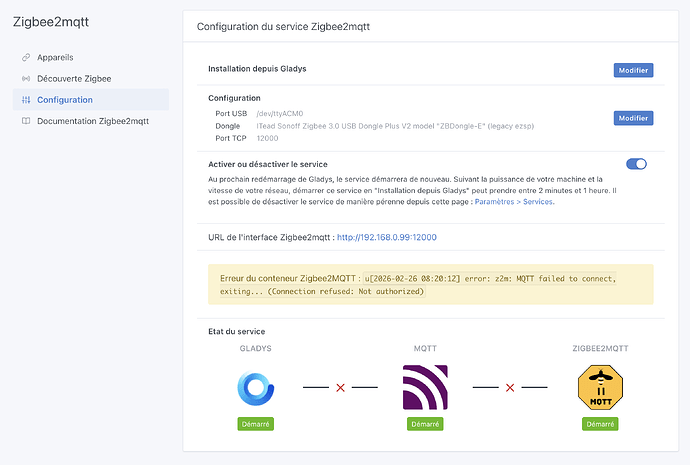Go to Découverte Zigbee page
This screenshot has width=690, height=465.
pos(74,78)
